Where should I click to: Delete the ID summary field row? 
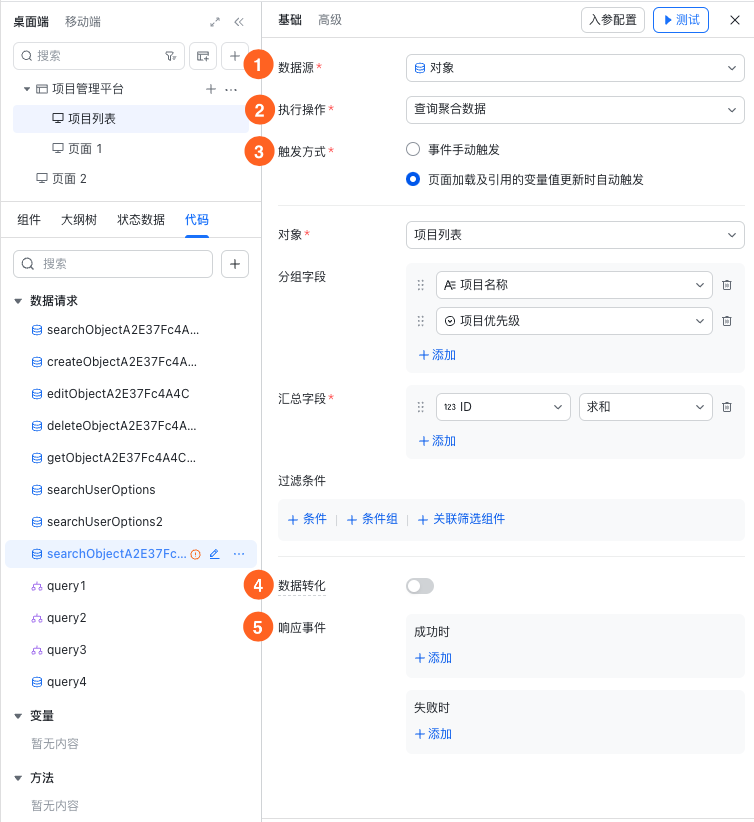727,407
